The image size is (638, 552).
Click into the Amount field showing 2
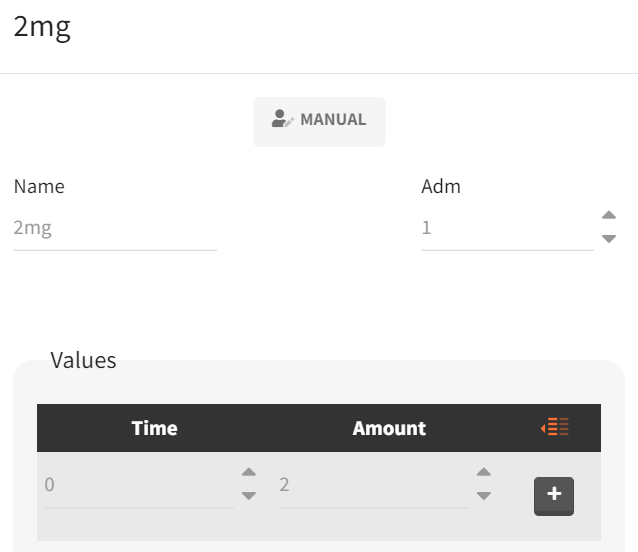[370, 486]
